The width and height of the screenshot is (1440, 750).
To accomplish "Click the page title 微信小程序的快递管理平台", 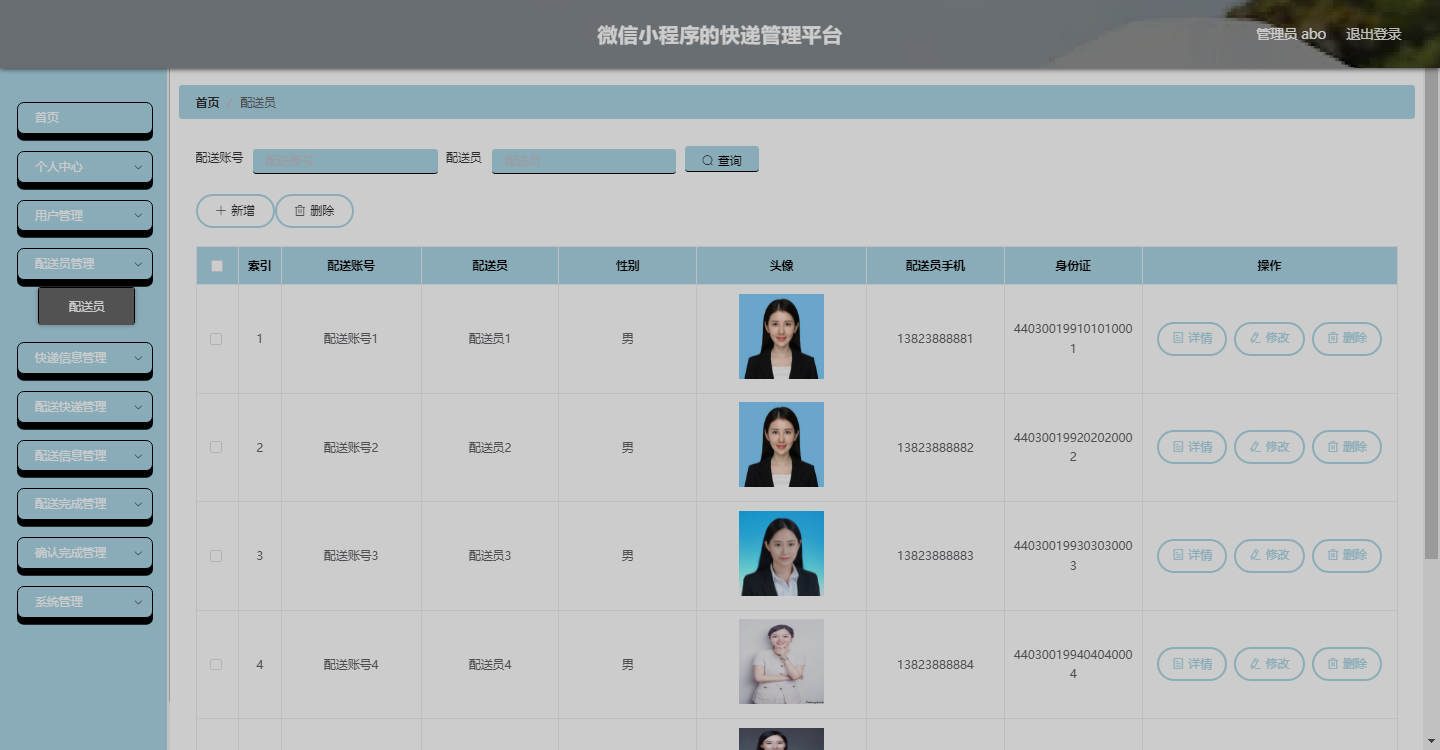I will [719, 36].
